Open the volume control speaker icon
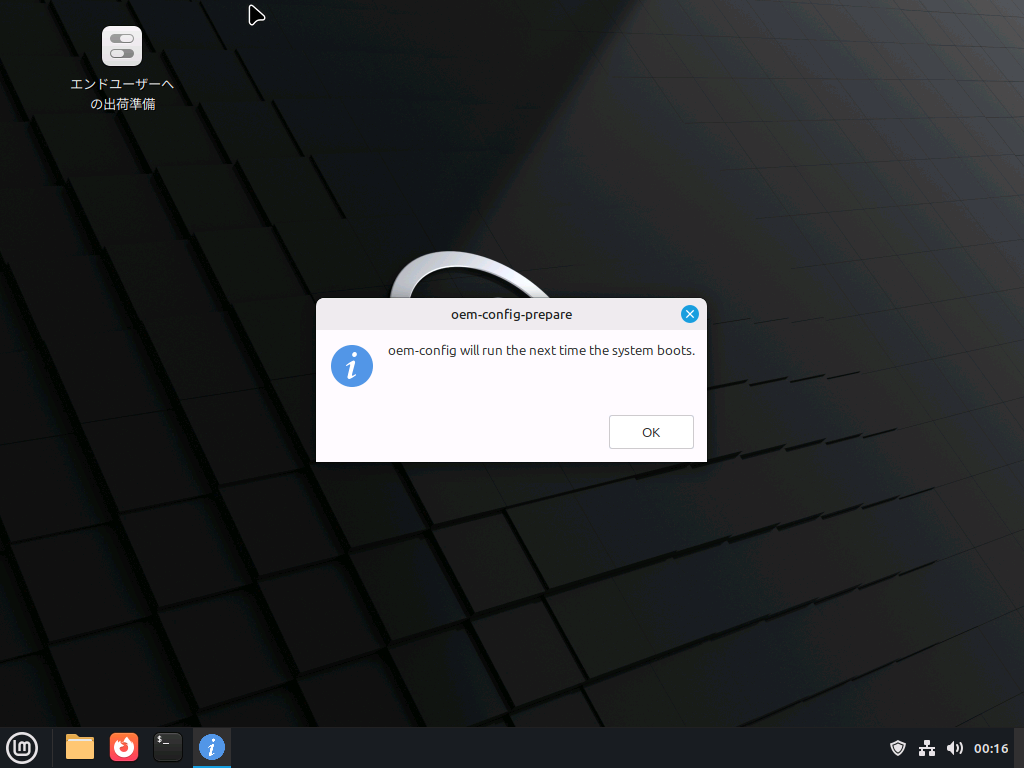This screenshot has height=768, width=1024. click(x=955, y=748)
